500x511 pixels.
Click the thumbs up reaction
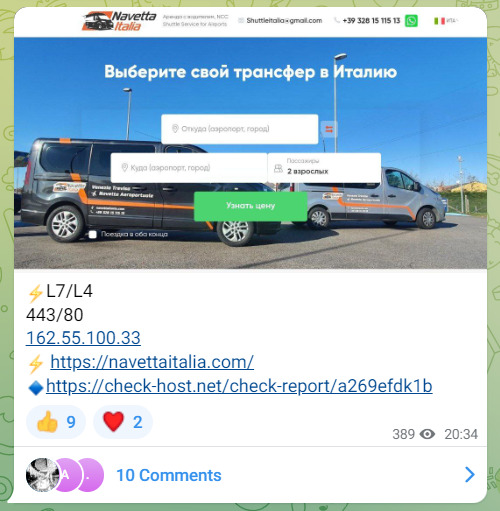(56, 422)
